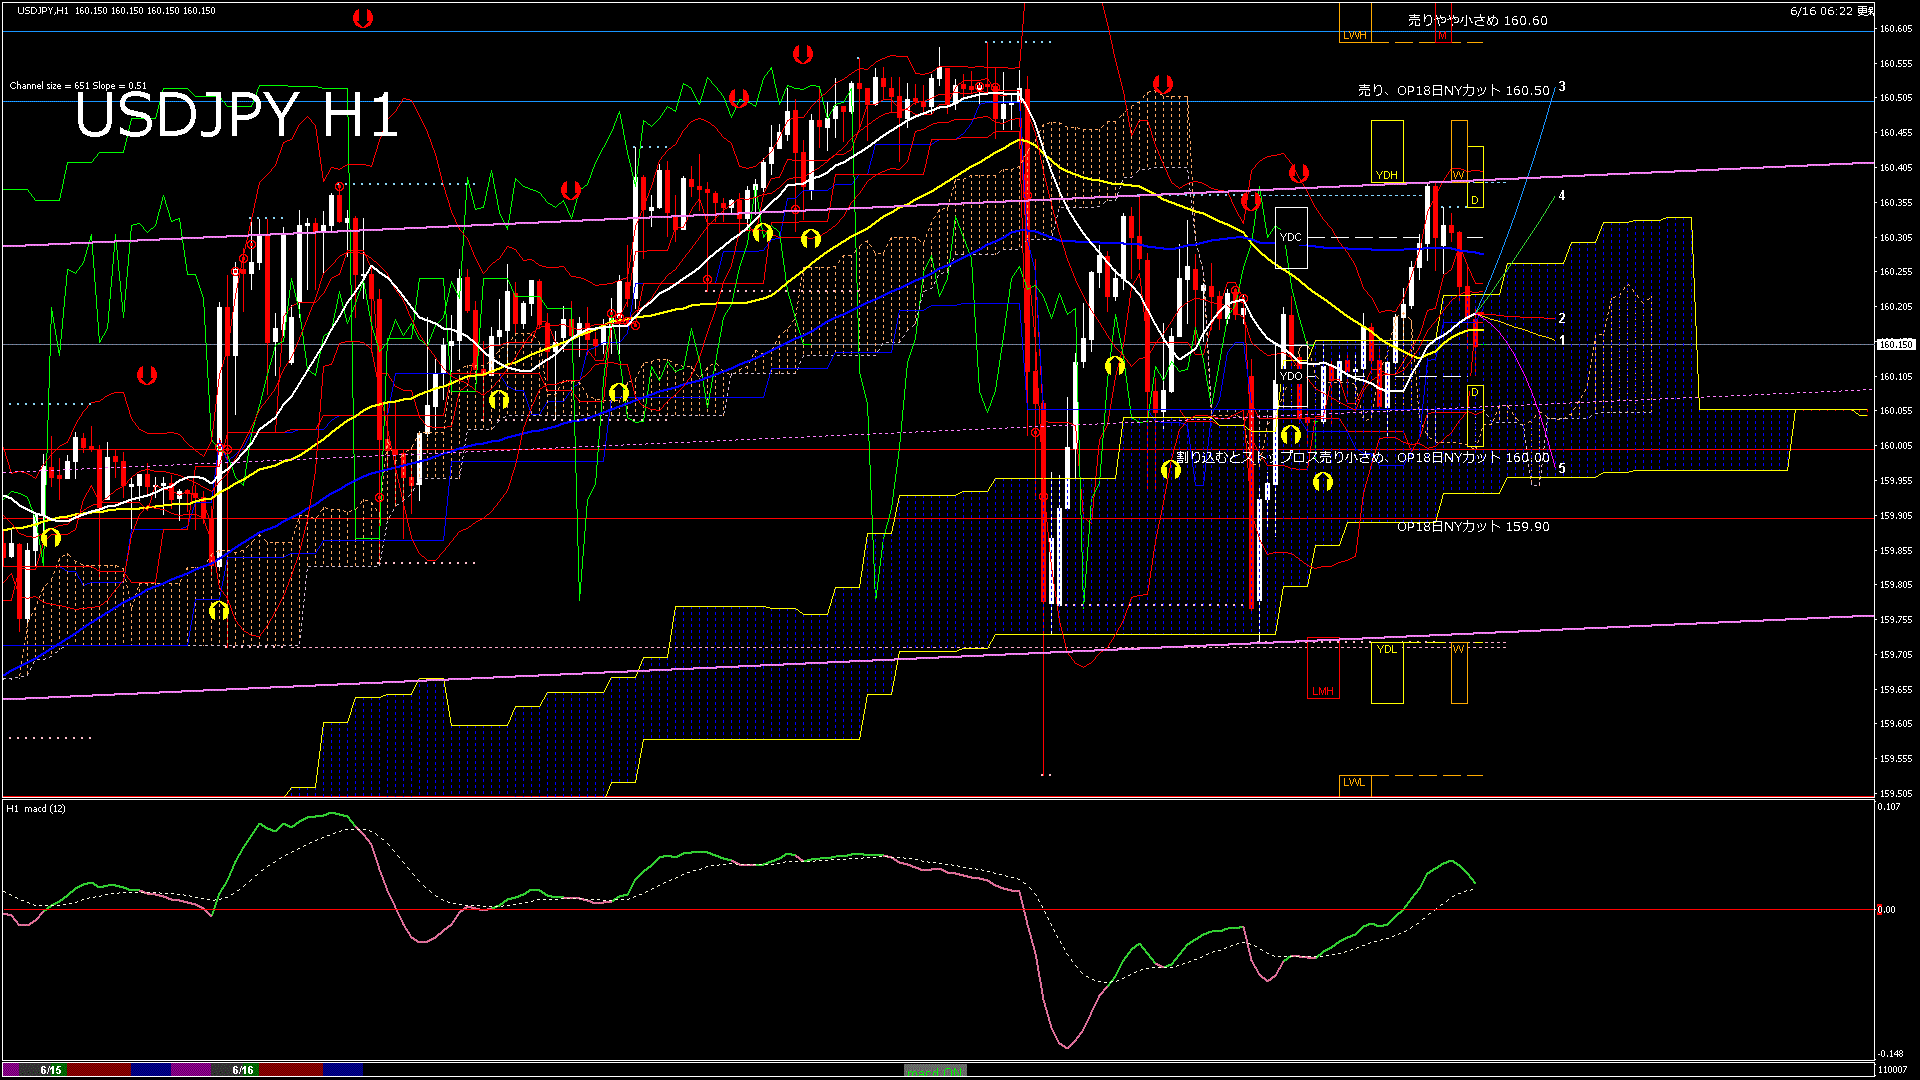The width and height of the screenshot is (1920, 1080).
Task: Select the YDL level label
Action: (x=1386, y=649)
